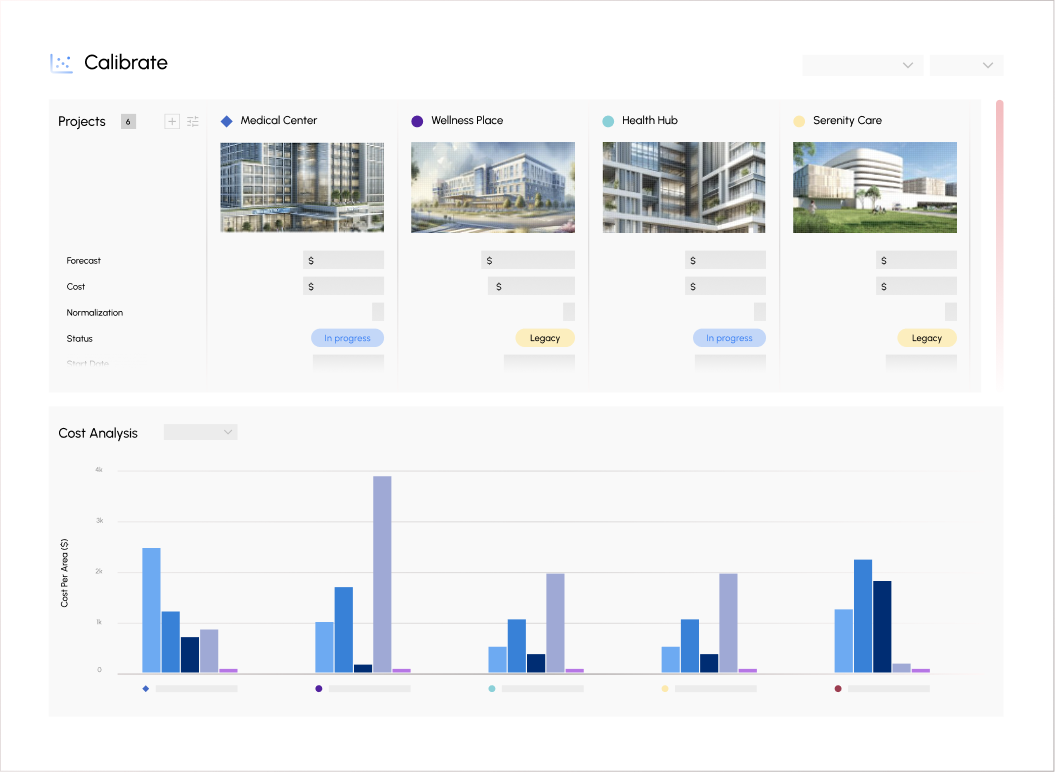1055x772 pixels.
Task: Click the add project plus icon
Action: pos(172,121)
